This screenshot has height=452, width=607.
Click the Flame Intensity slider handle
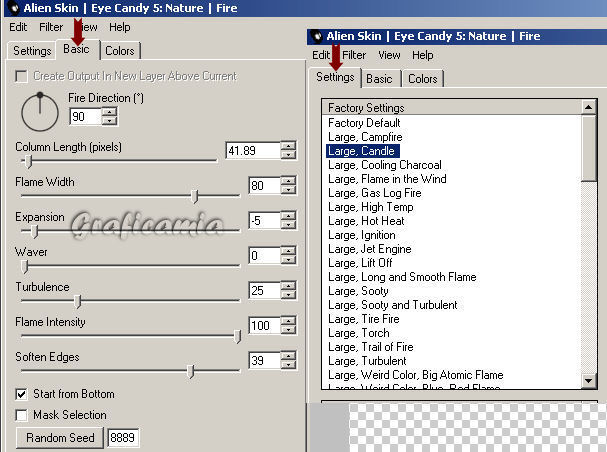(238, 336)
